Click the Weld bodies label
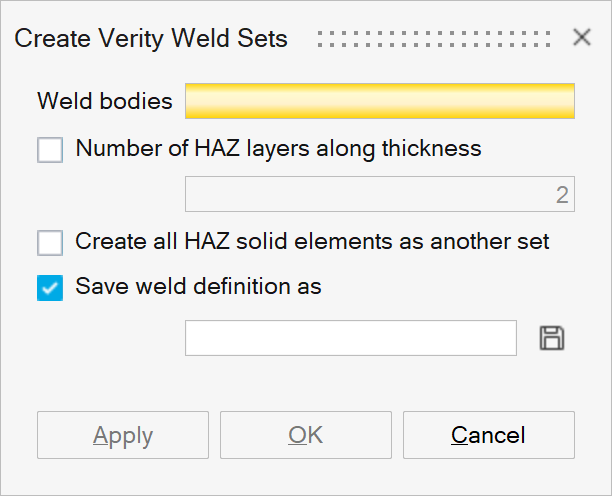Viewport: 612px width, 496px height. pos(104,101)
